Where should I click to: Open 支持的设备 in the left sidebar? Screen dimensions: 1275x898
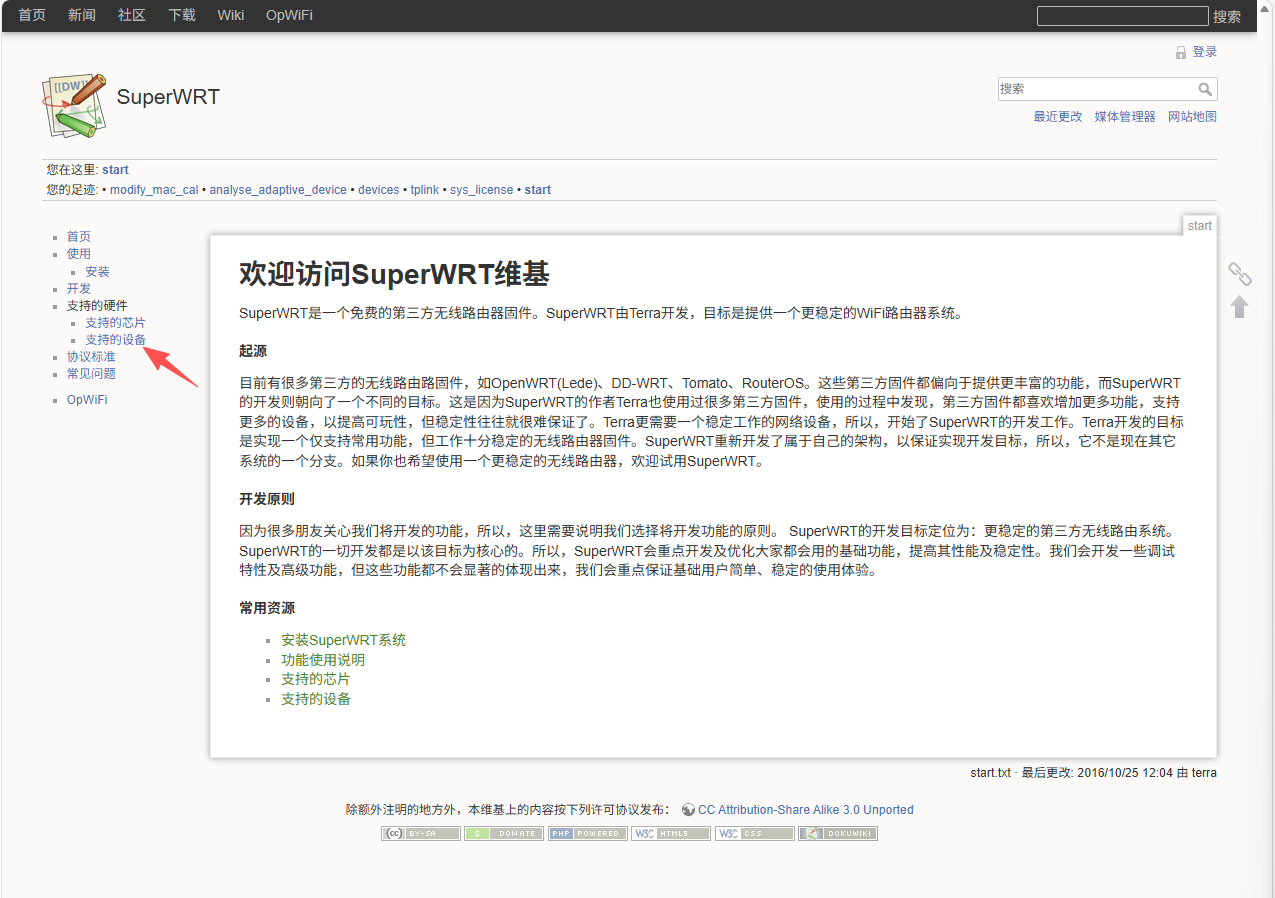[x=115, y=340]
